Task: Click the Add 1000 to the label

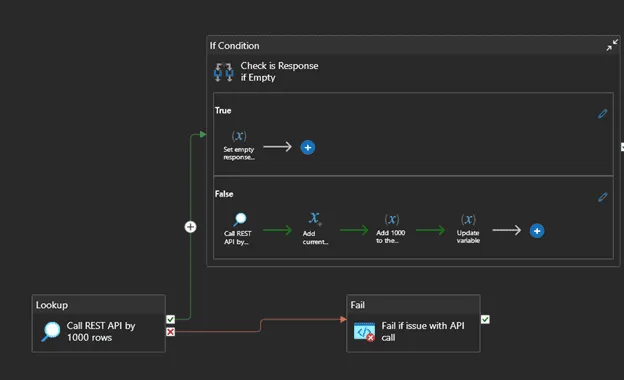Action: point(390,236)
